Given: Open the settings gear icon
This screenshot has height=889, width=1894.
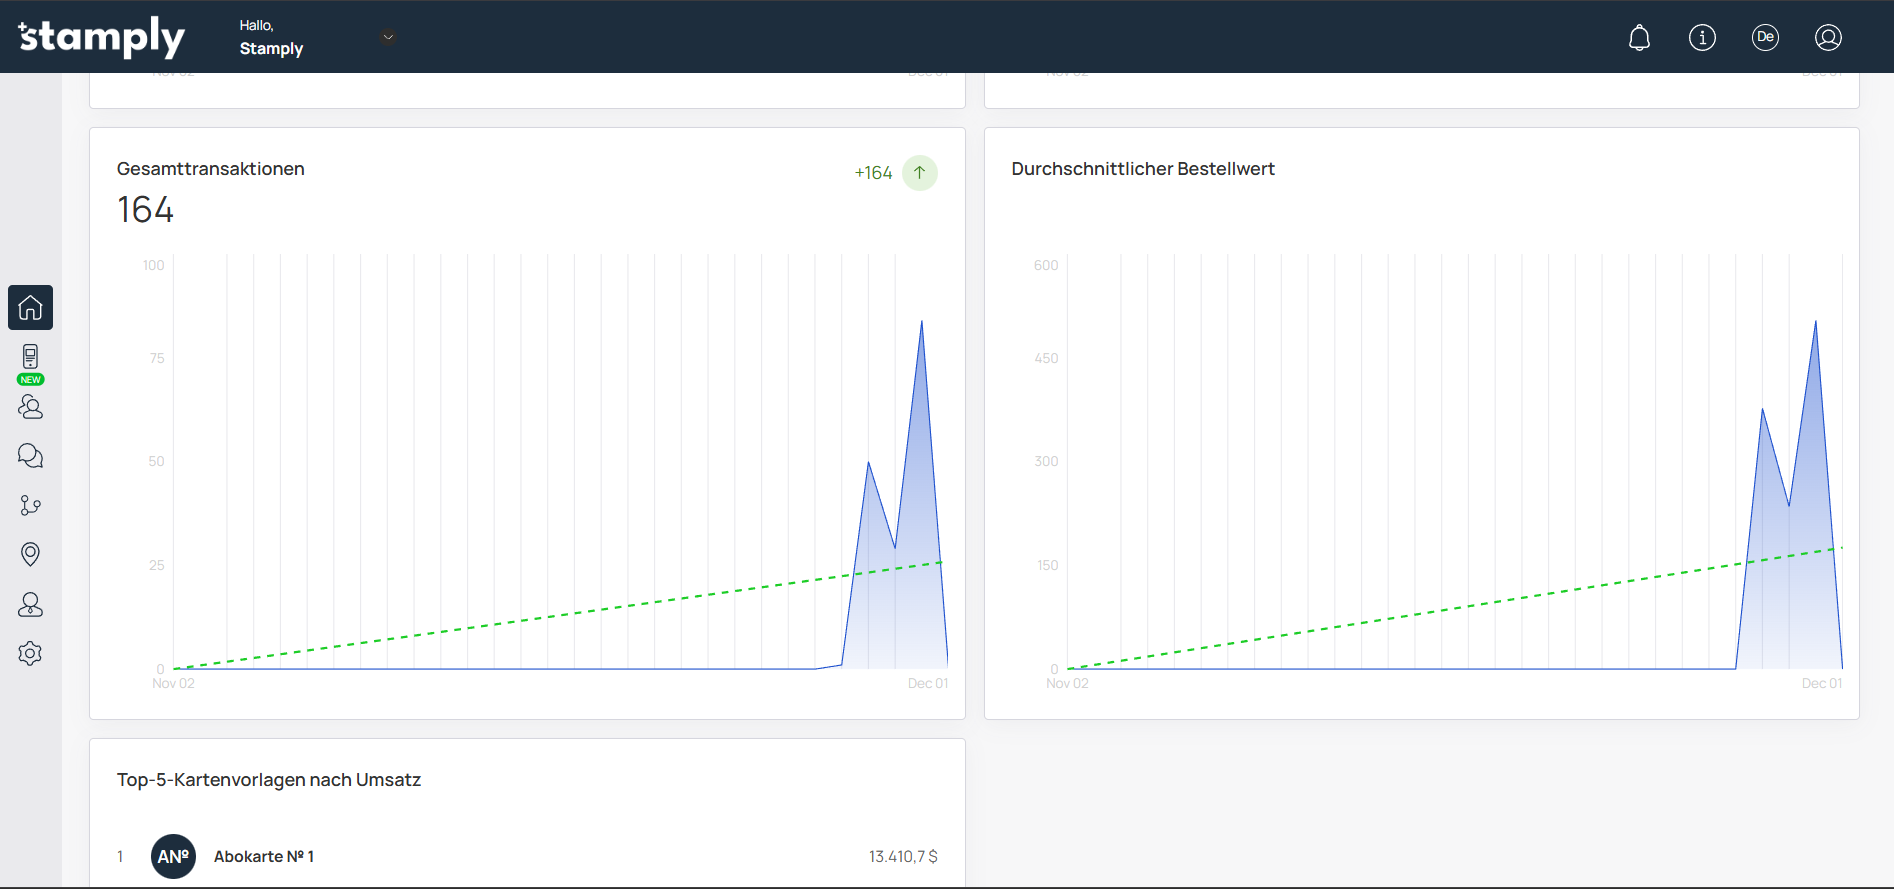Looking at the screenshot, I should point(30,653).
